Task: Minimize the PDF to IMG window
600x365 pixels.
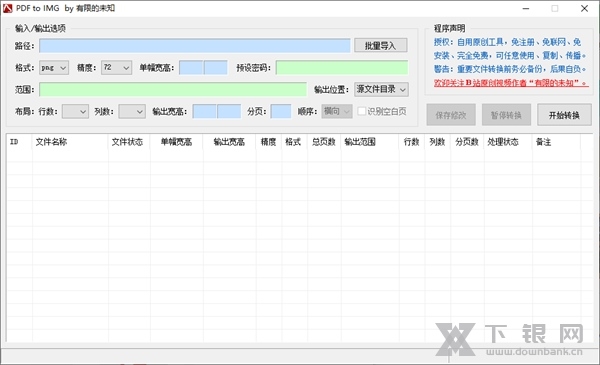Action: click(x=526, y=8)
